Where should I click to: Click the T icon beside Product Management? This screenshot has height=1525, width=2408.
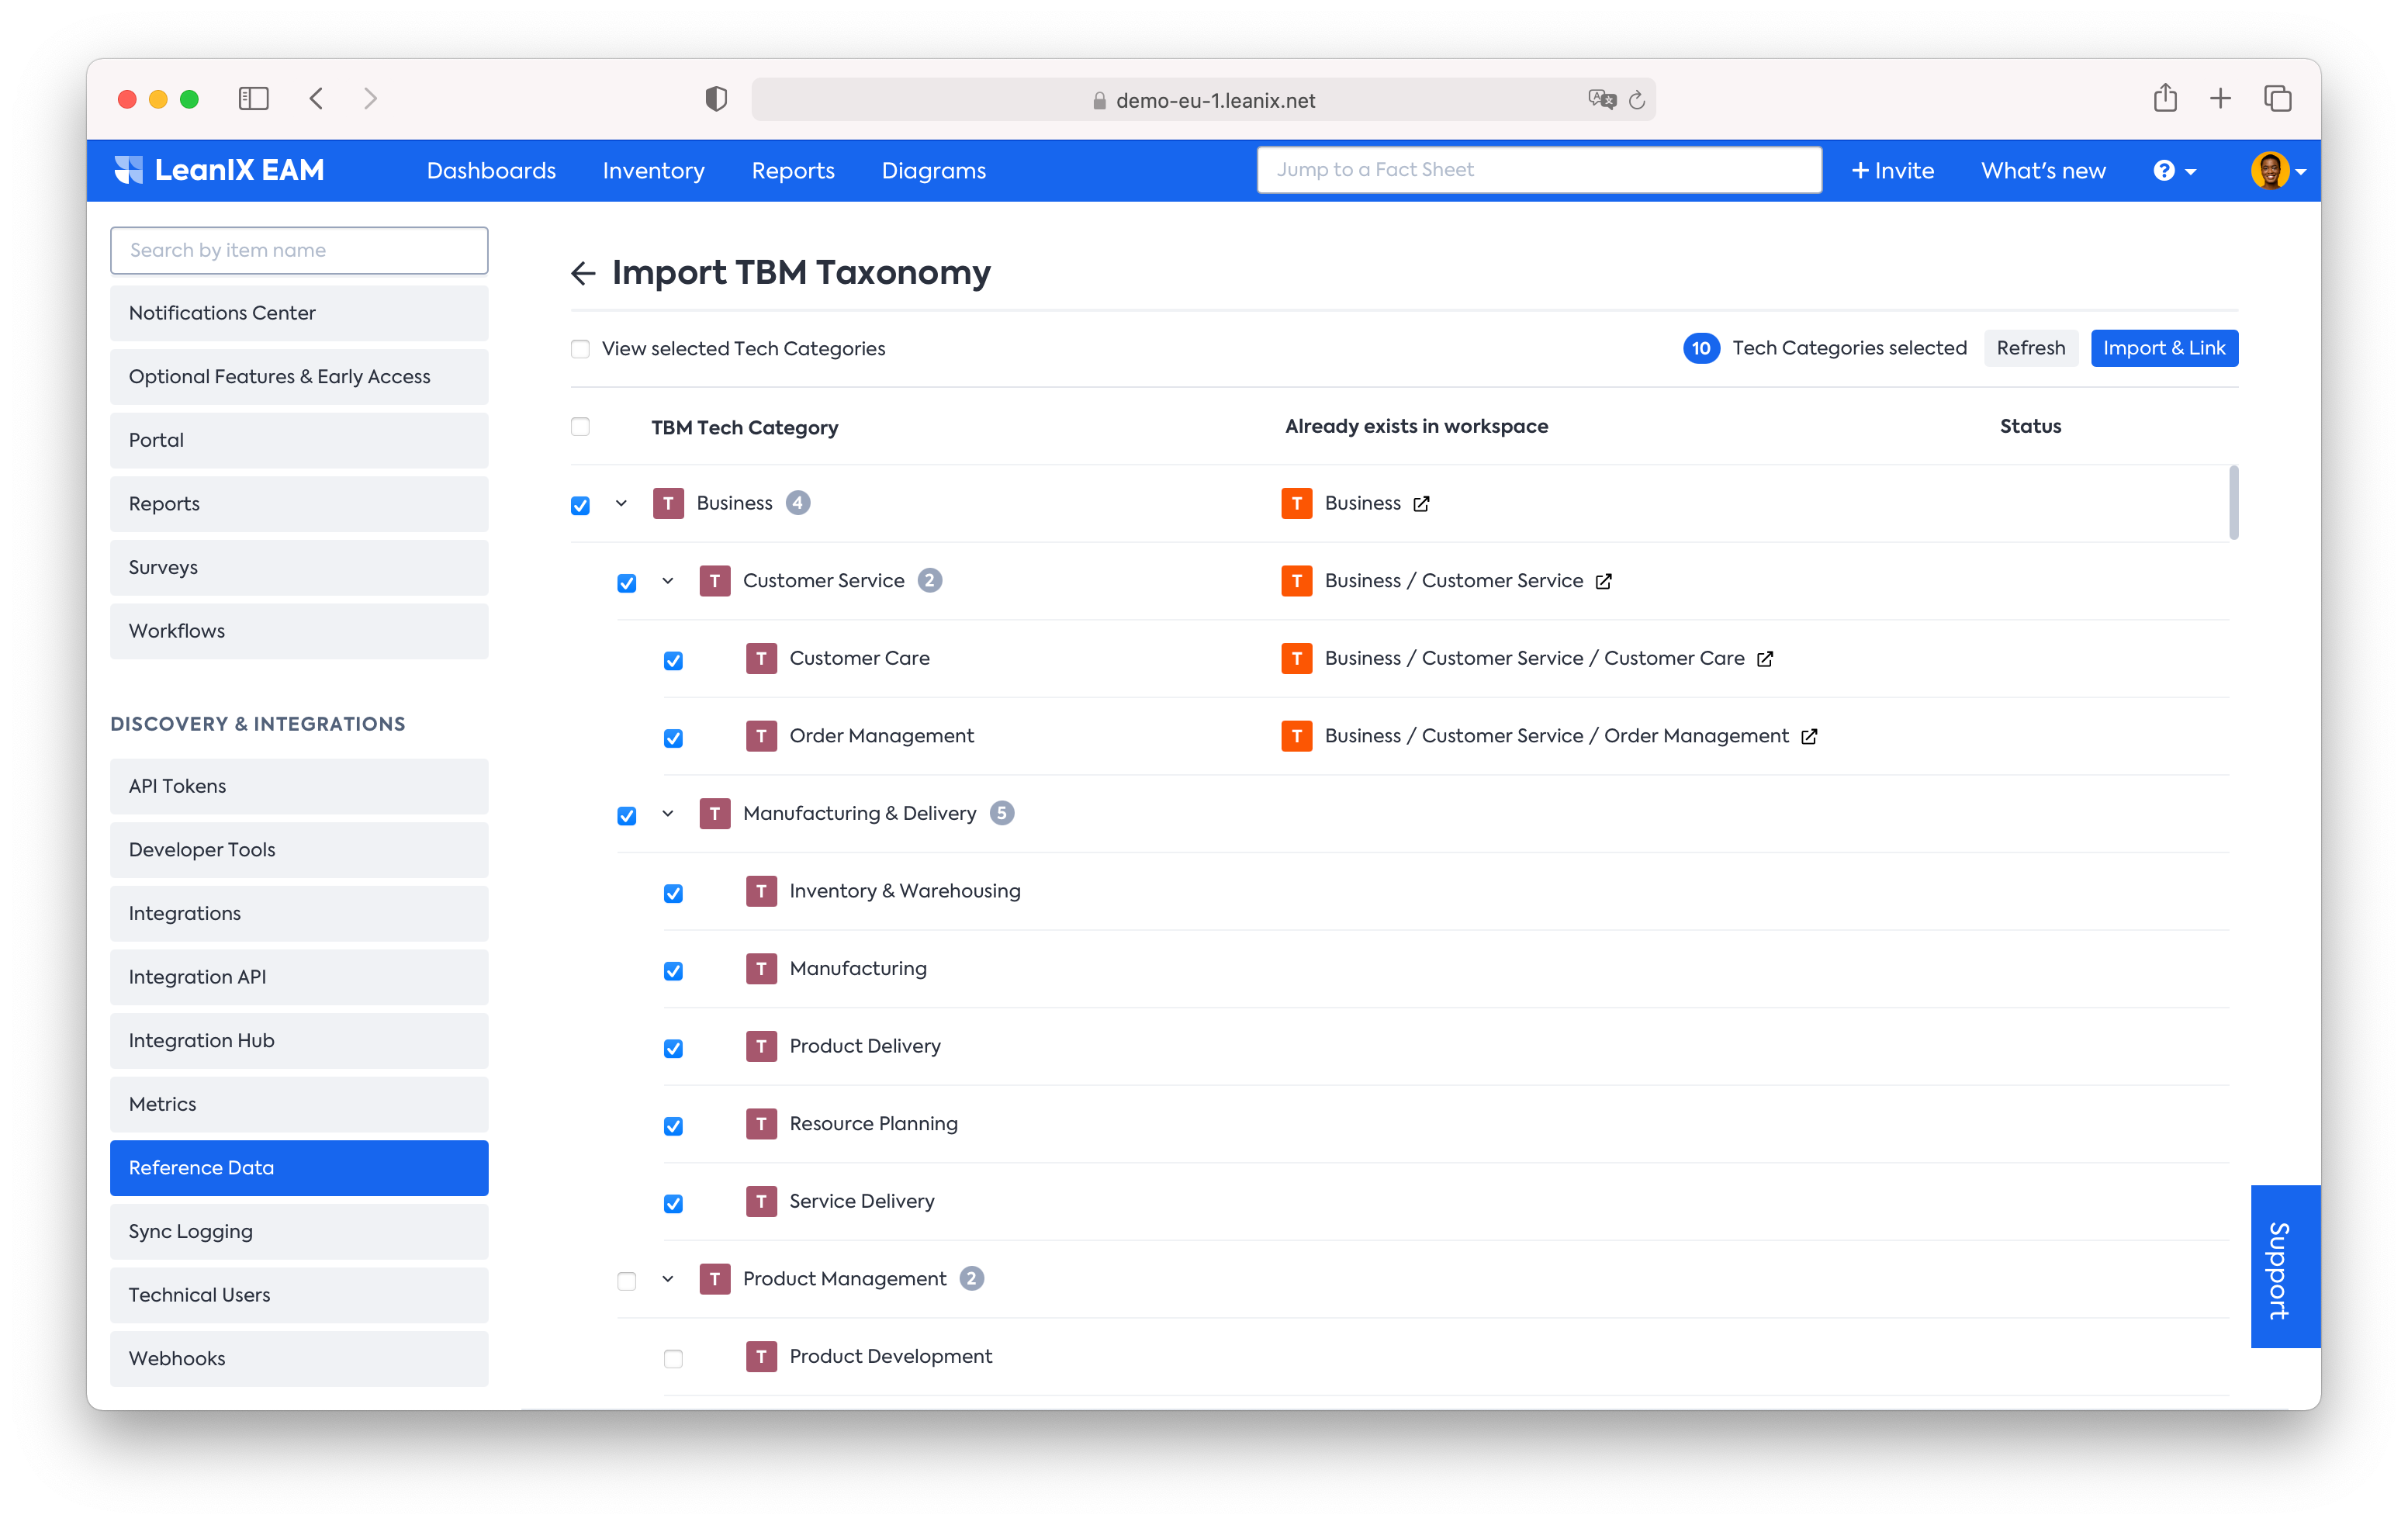tap(715, 1279)
